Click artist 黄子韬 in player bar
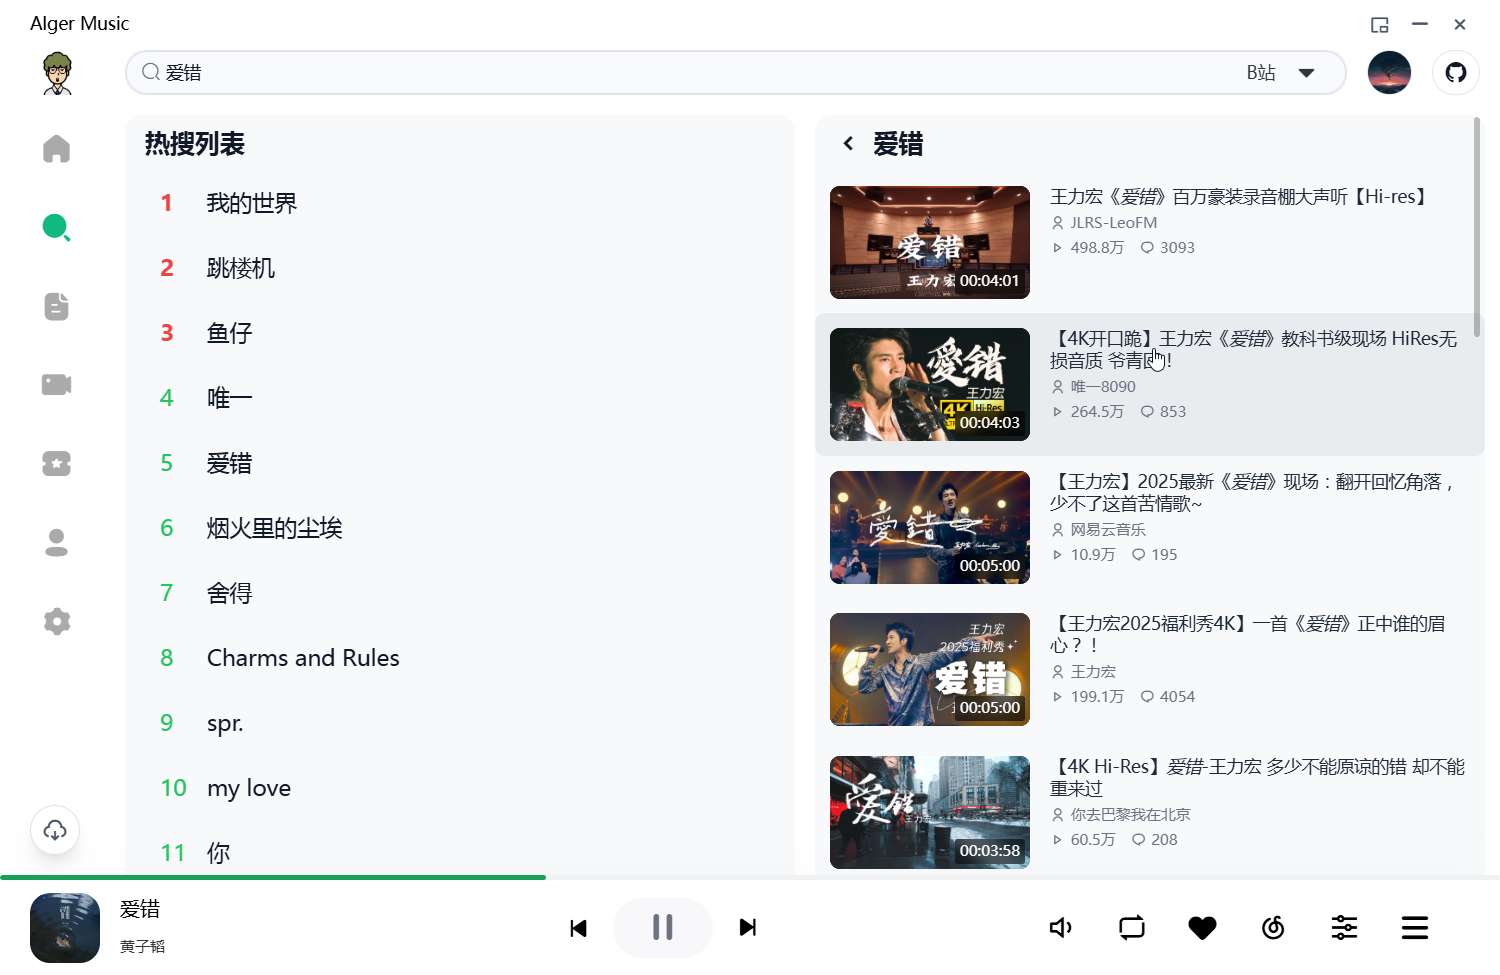This screenshot has height=975, width=1500. 142,946
